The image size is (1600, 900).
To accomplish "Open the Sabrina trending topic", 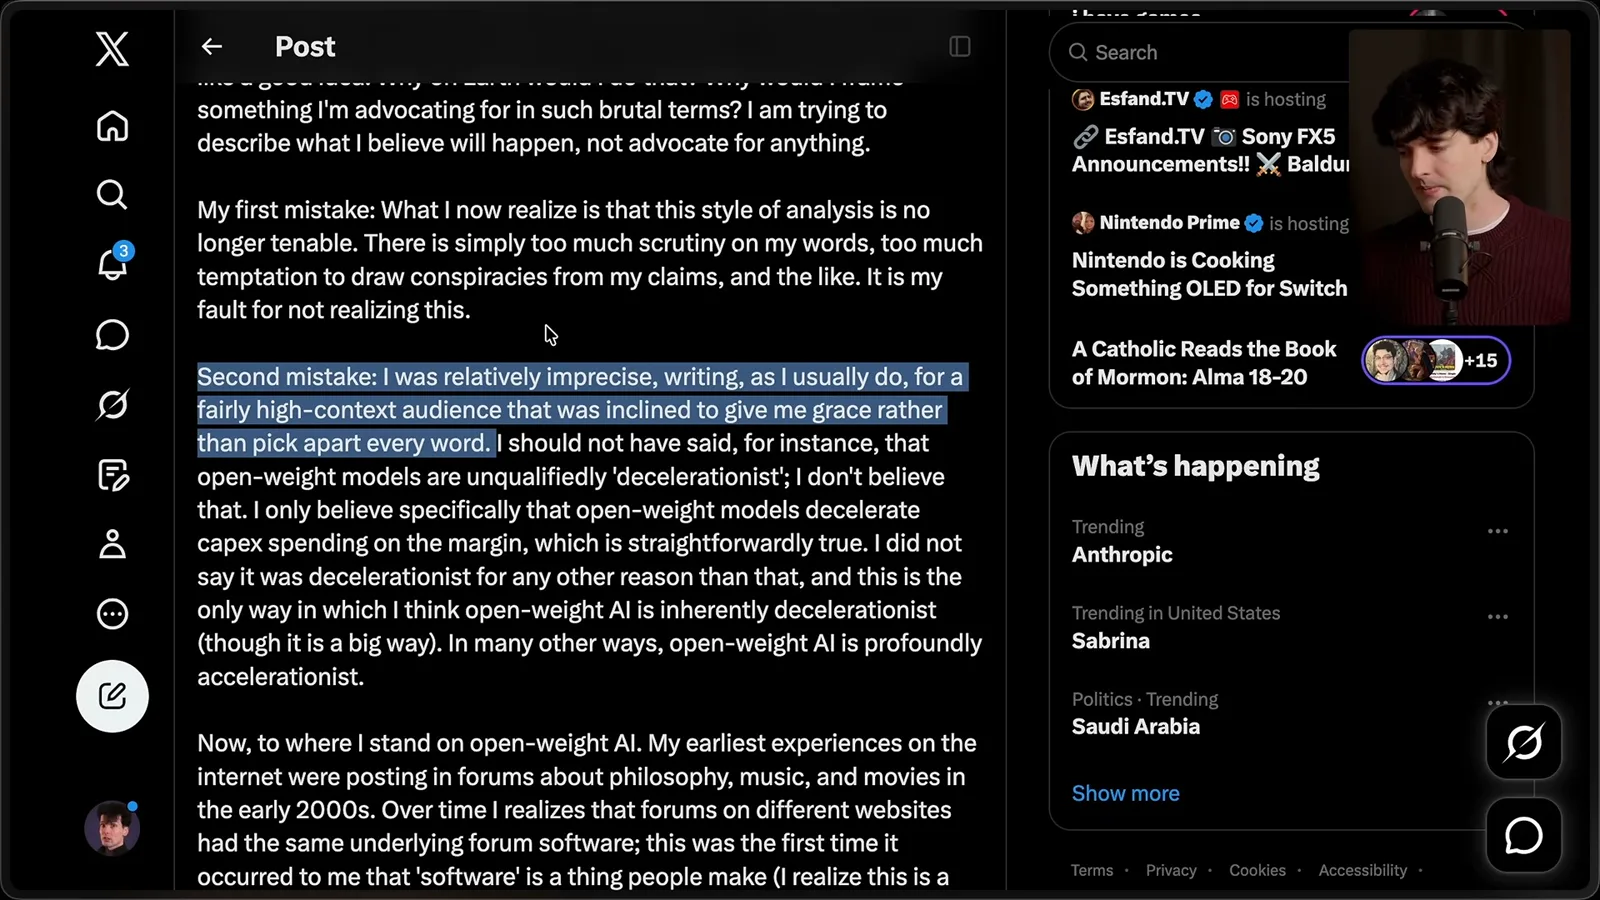I will 1111,641.
